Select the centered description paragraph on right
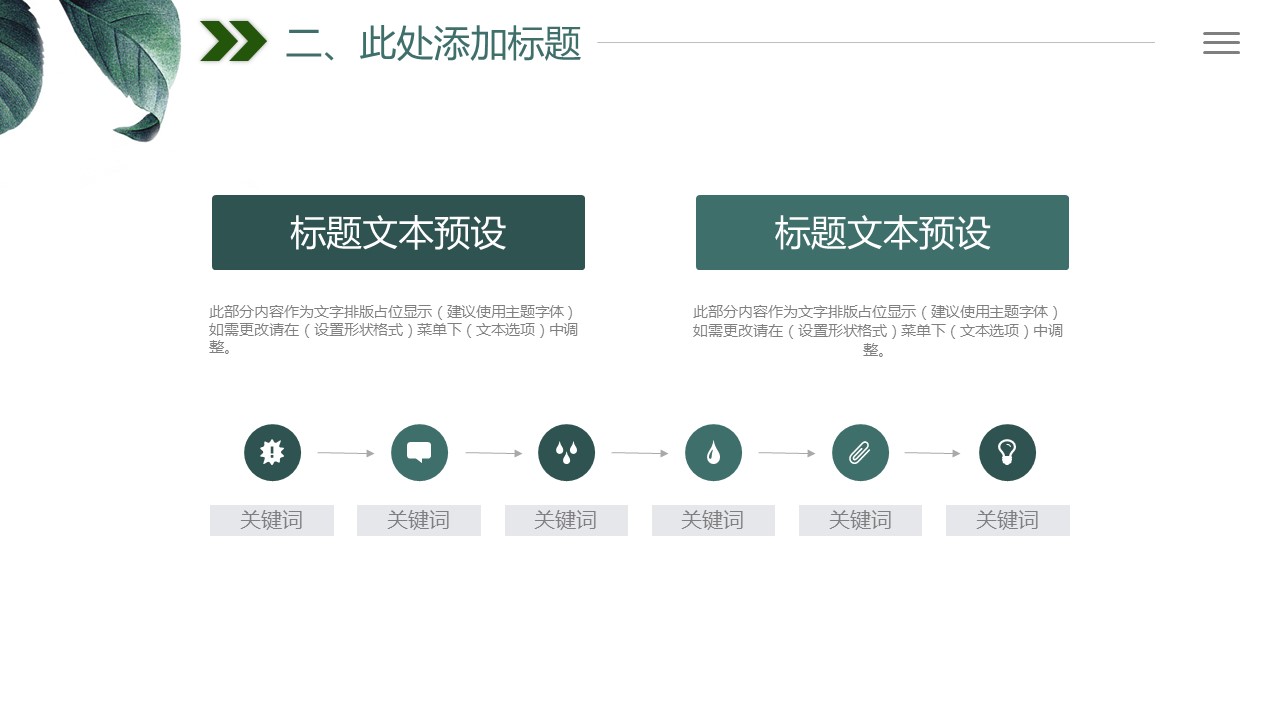The image size is (1280, 720). point(877,330)
